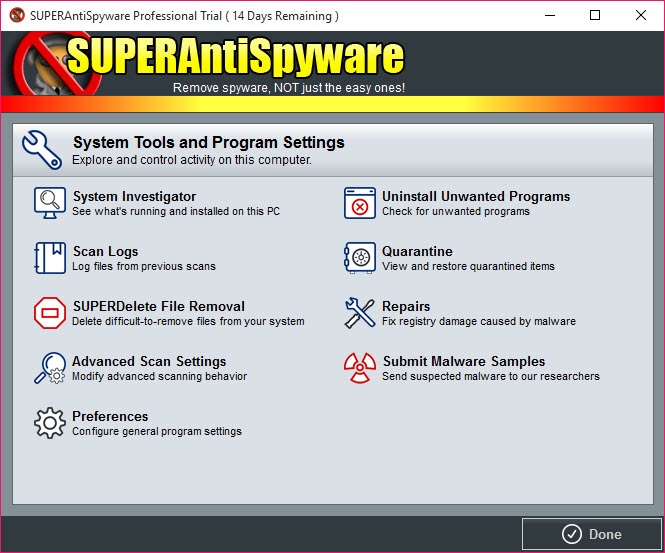Click the Scan Logs notebook icon
This screenshot has width=665, height=553.
coord(50,258)
